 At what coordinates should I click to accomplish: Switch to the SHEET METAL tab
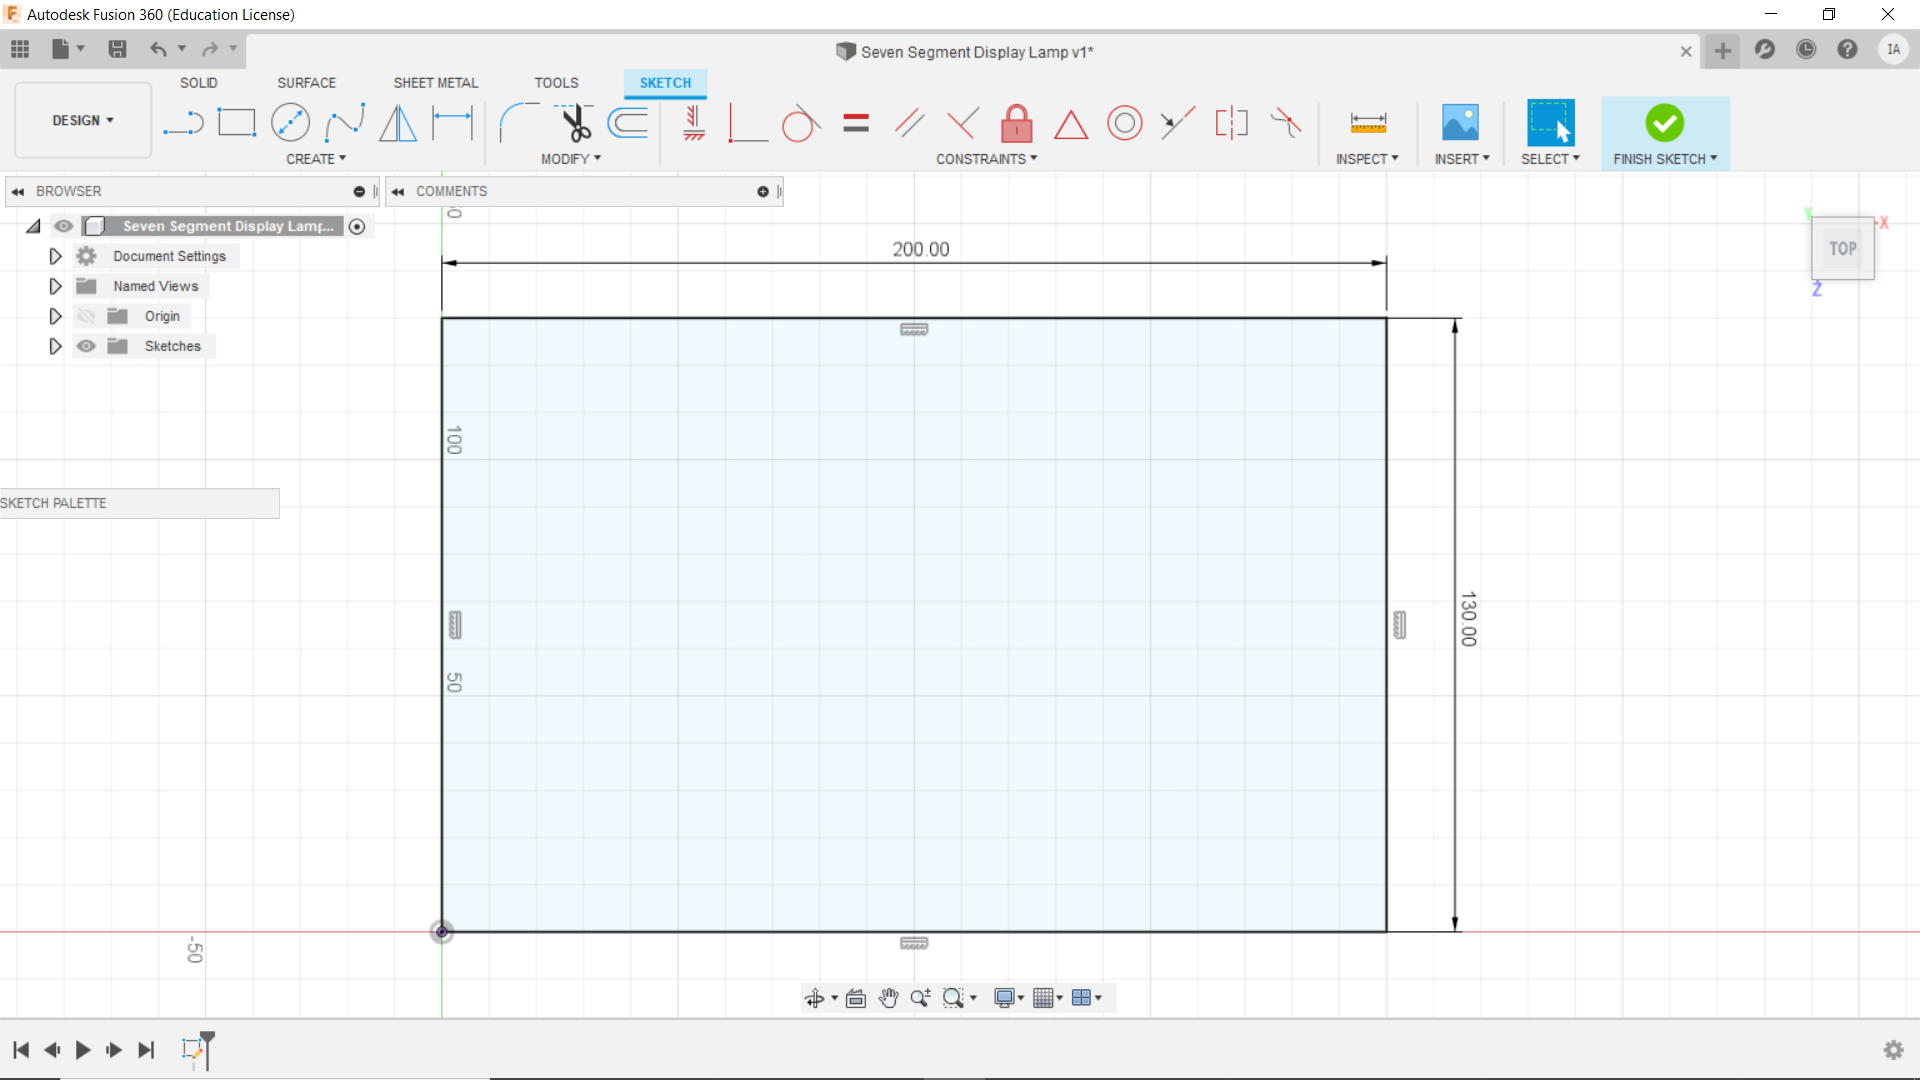click(x=435, y=83)
